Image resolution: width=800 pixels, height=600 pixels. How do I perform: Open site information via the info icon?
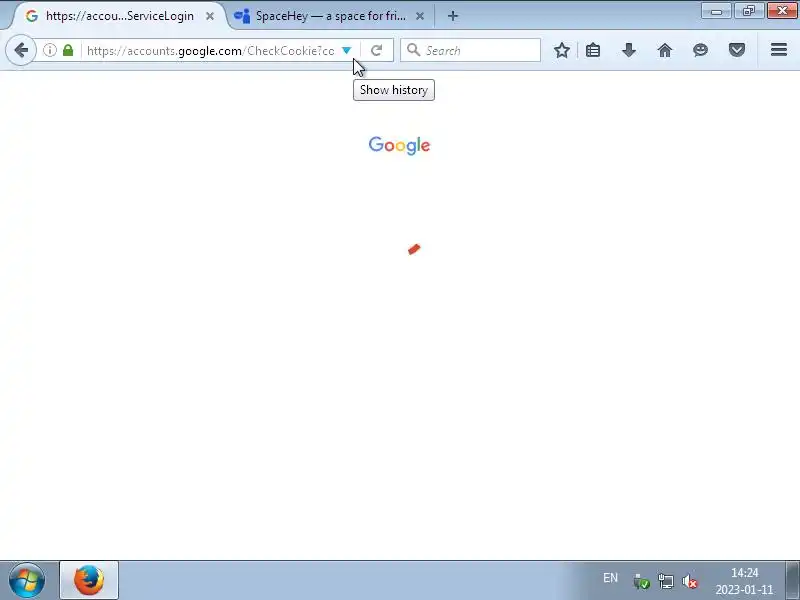49,50
